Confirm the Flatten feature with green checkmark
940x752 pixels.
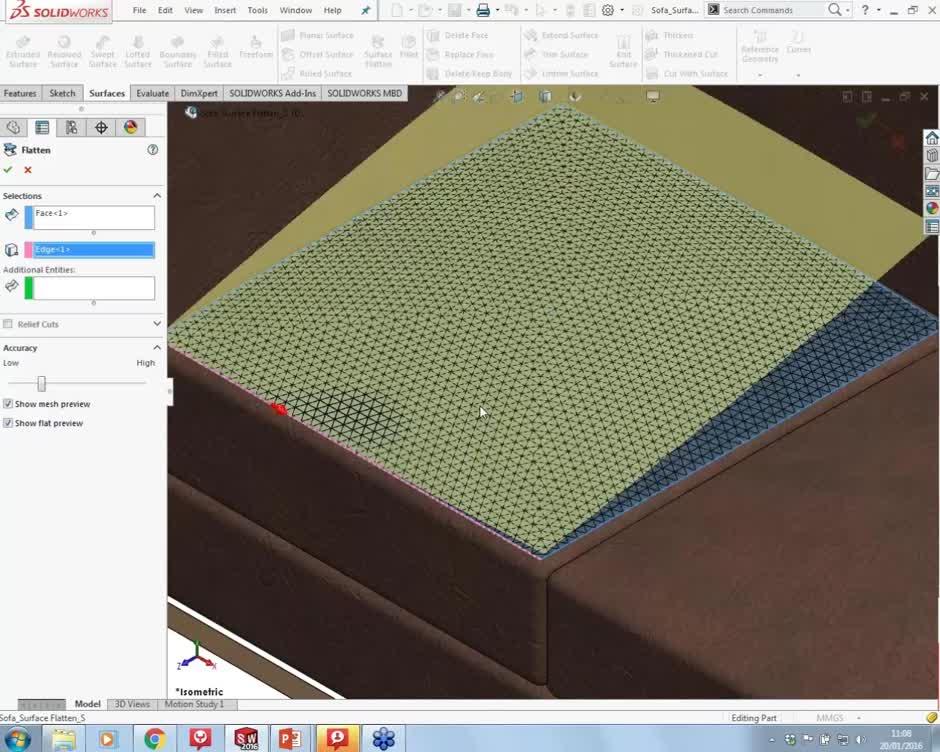pyautogui.click(x=9, y=170)
